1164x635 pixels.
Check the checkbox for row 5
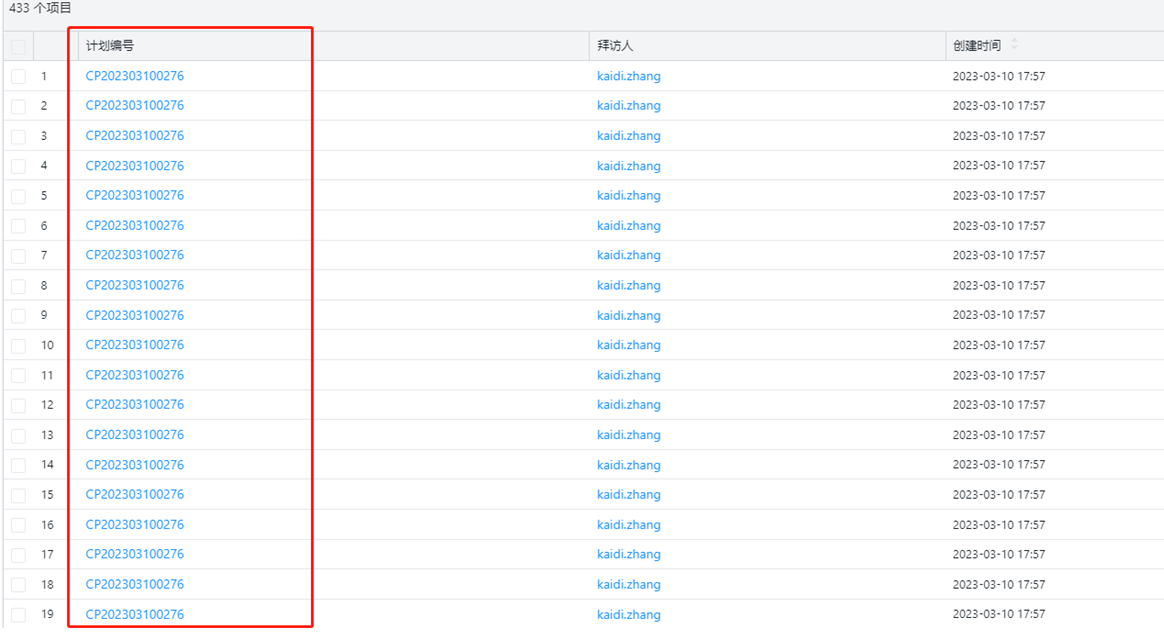click(19, 196)
